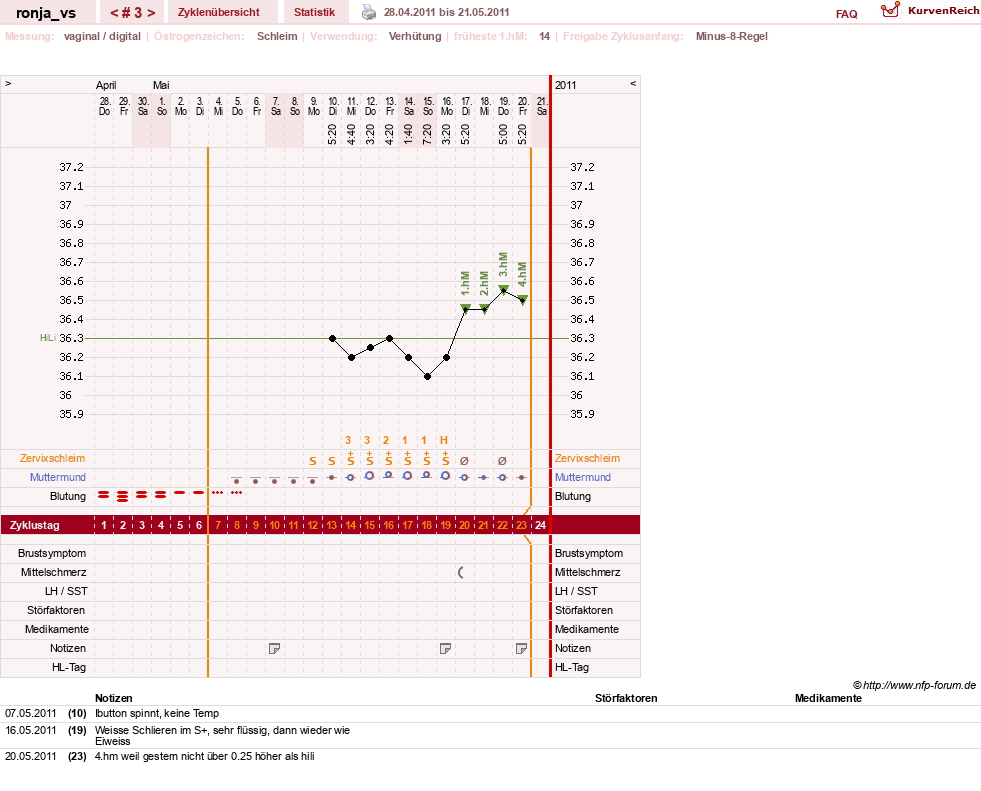Click the Medikamente column header below the chart
This screenshot has height=791, width=981.
(x=828, y=698)
